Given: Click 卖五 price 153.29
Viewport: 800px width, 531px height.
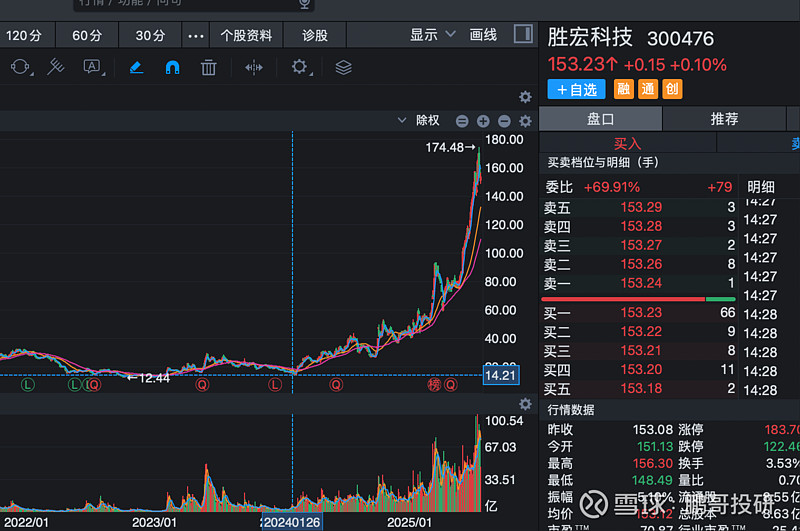Looking at the screenshot, I should (x=641, y=207).
